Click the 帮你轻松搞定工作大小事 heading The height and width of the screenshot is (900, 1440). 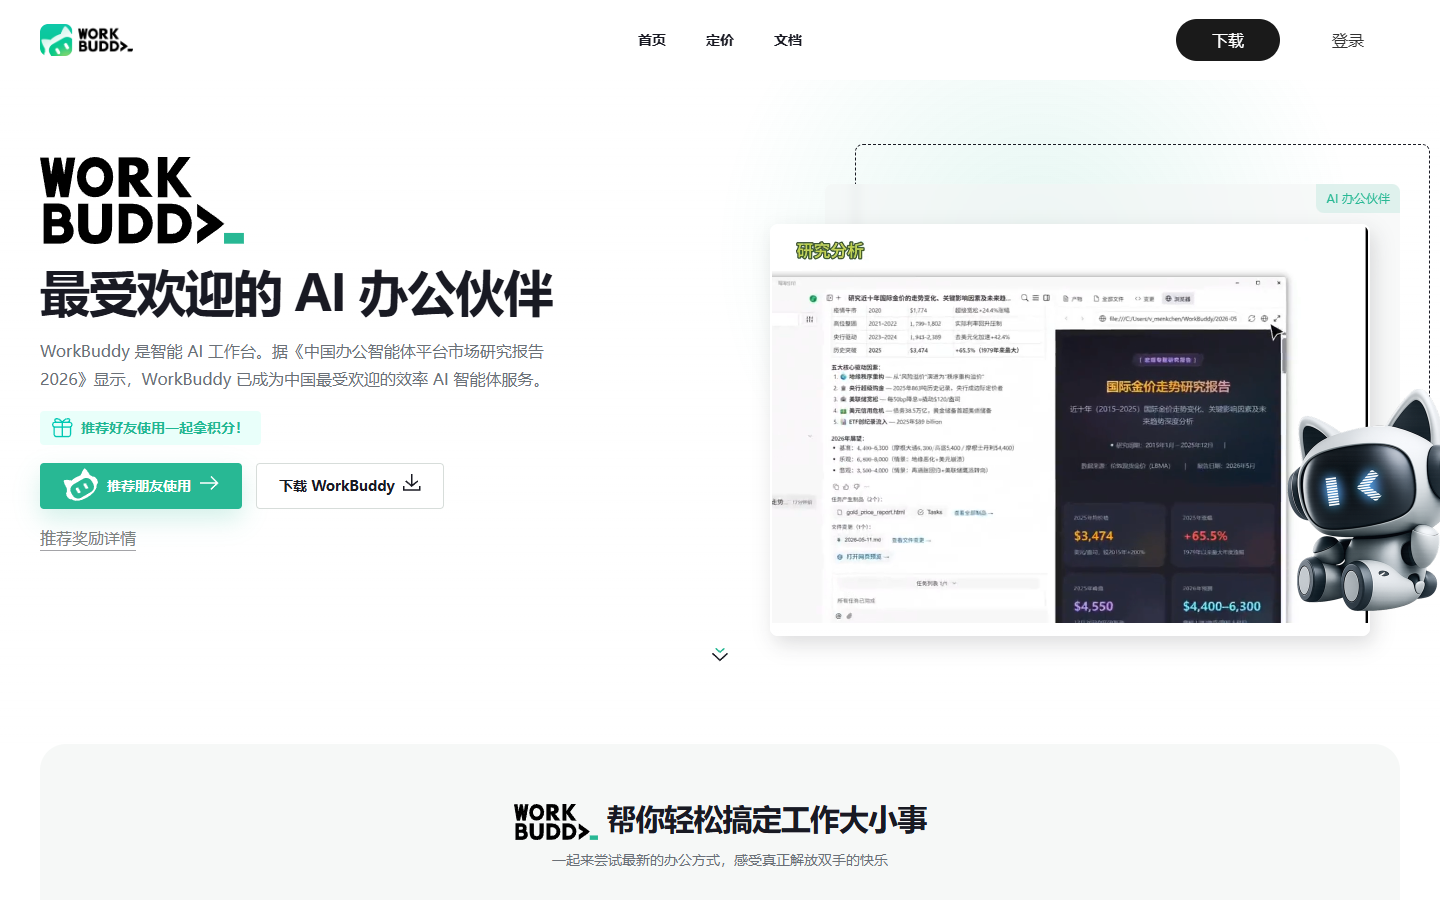click(767, 820)
